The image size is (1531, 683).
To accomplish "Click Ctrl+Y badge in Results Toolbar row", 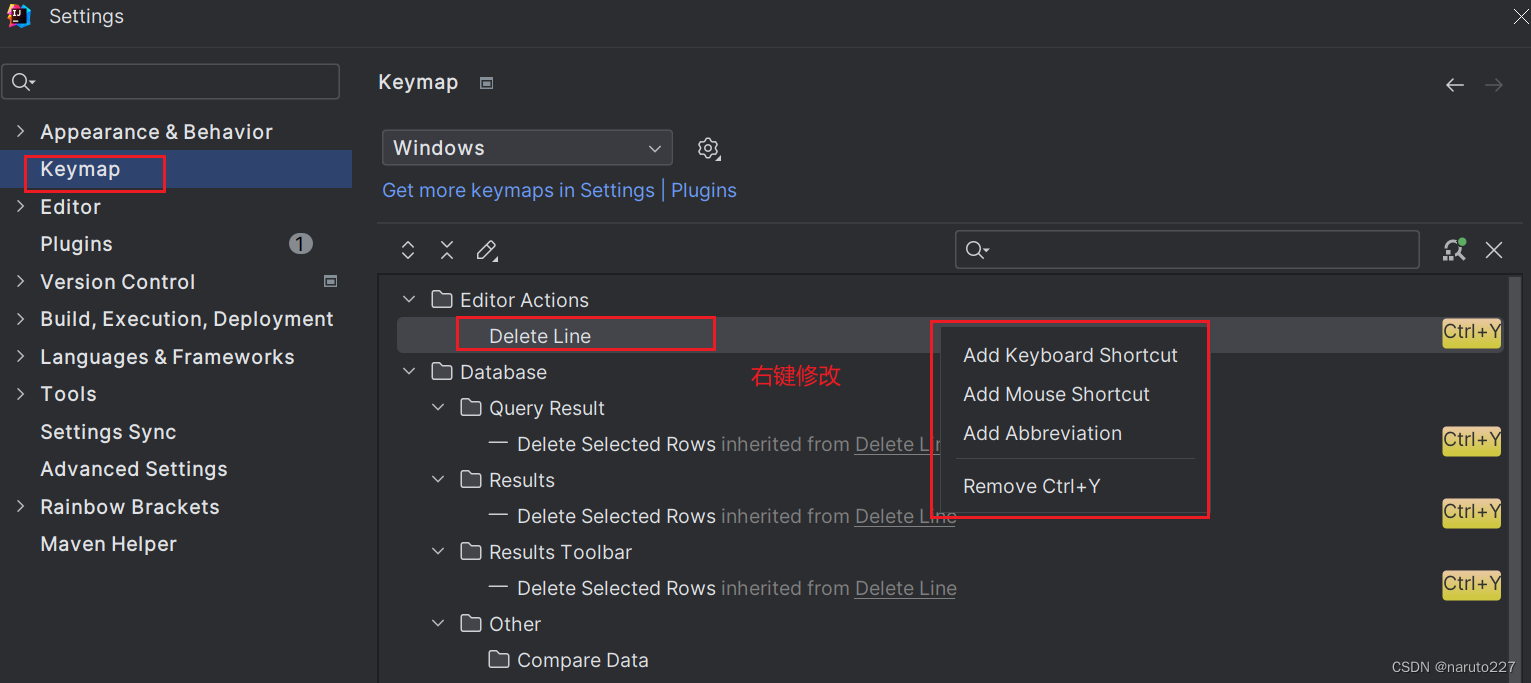I will [x=1471, y=584].
